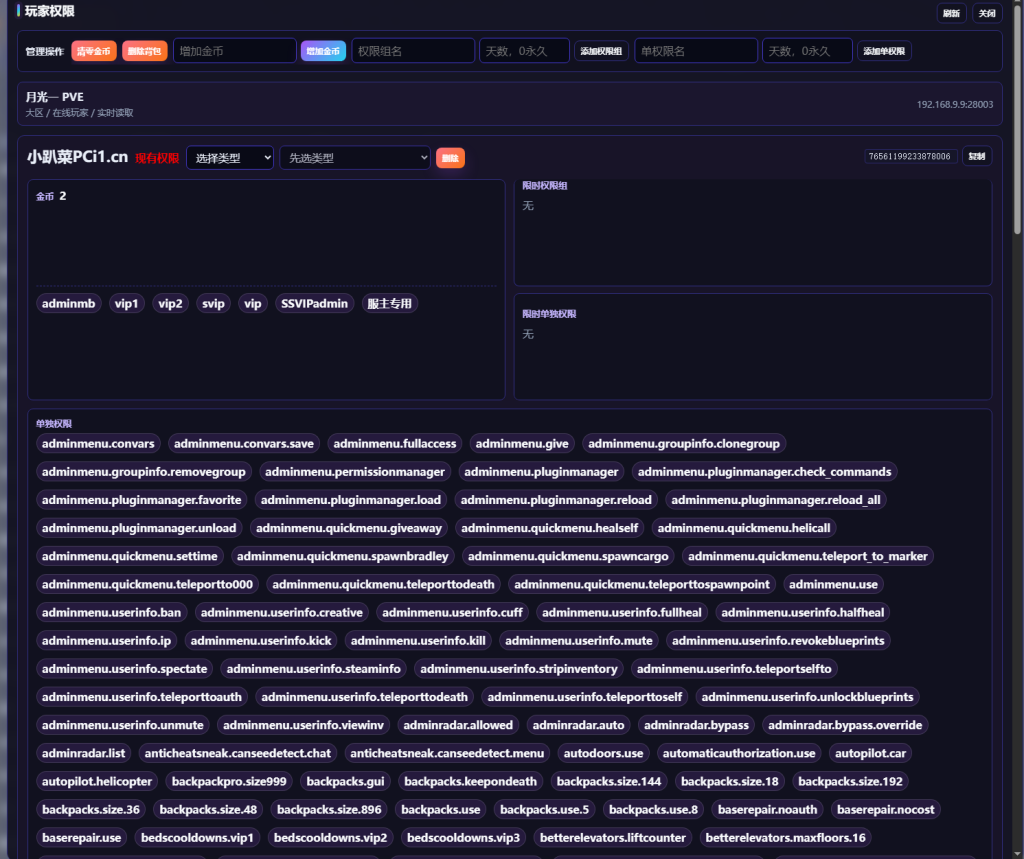Click the adminmenu.userinfo.mute chip
Image resolution: width=1024 pixels, height=859 pixels.
click(x=579, y=640)
